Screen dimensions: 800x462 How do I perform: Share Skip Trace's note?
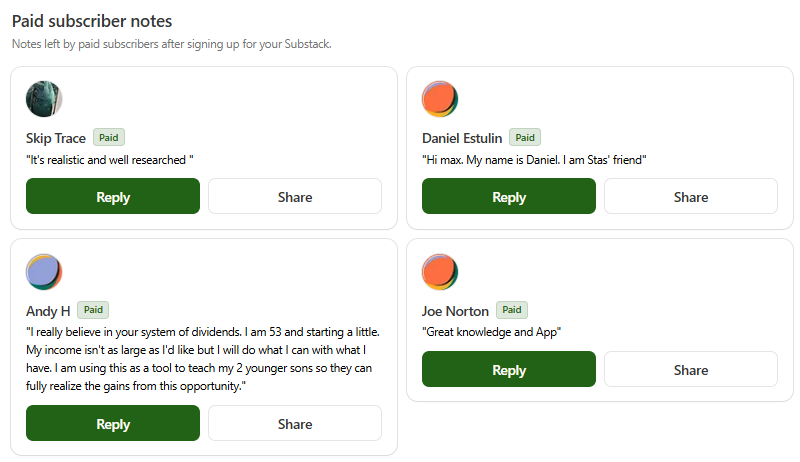click(295, 197)
